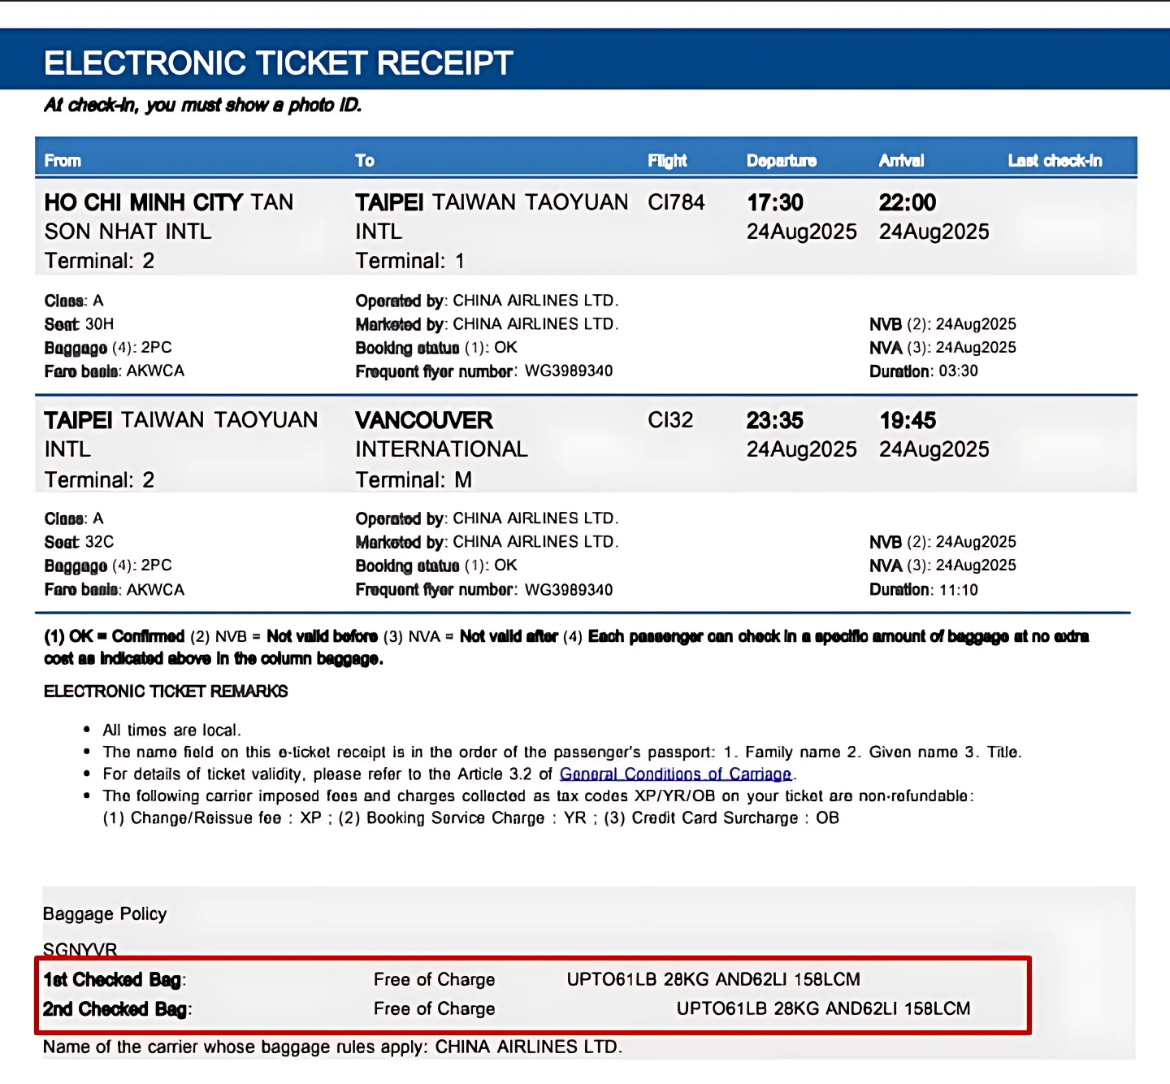Click flight number CI32
The height and width of the screenshot is (1084, 1170).
click(670, 420)
